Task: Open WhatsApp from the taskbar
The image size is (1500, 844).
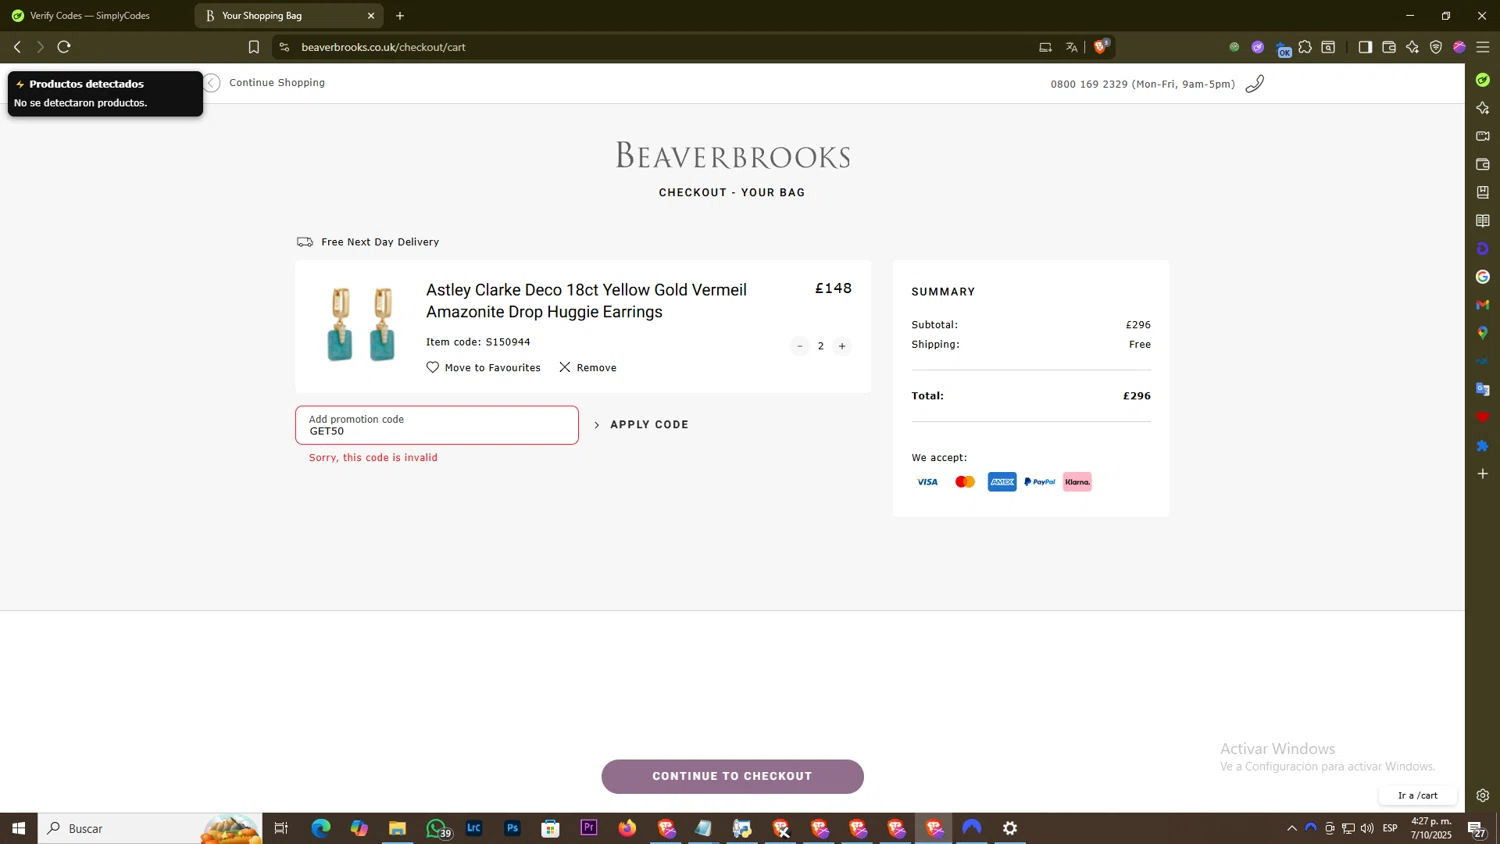Action: (x=437, y=828)
